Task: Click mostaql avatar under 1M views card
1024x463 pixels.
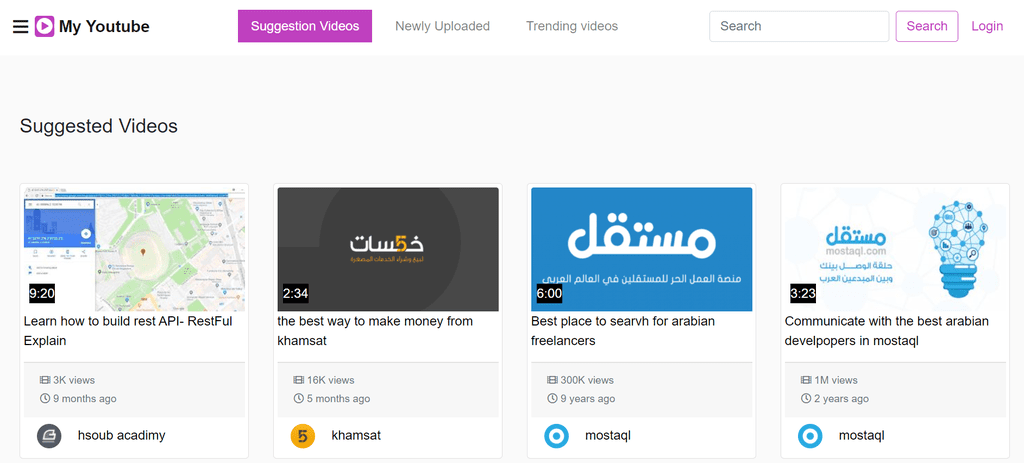Action: point(810,436)
